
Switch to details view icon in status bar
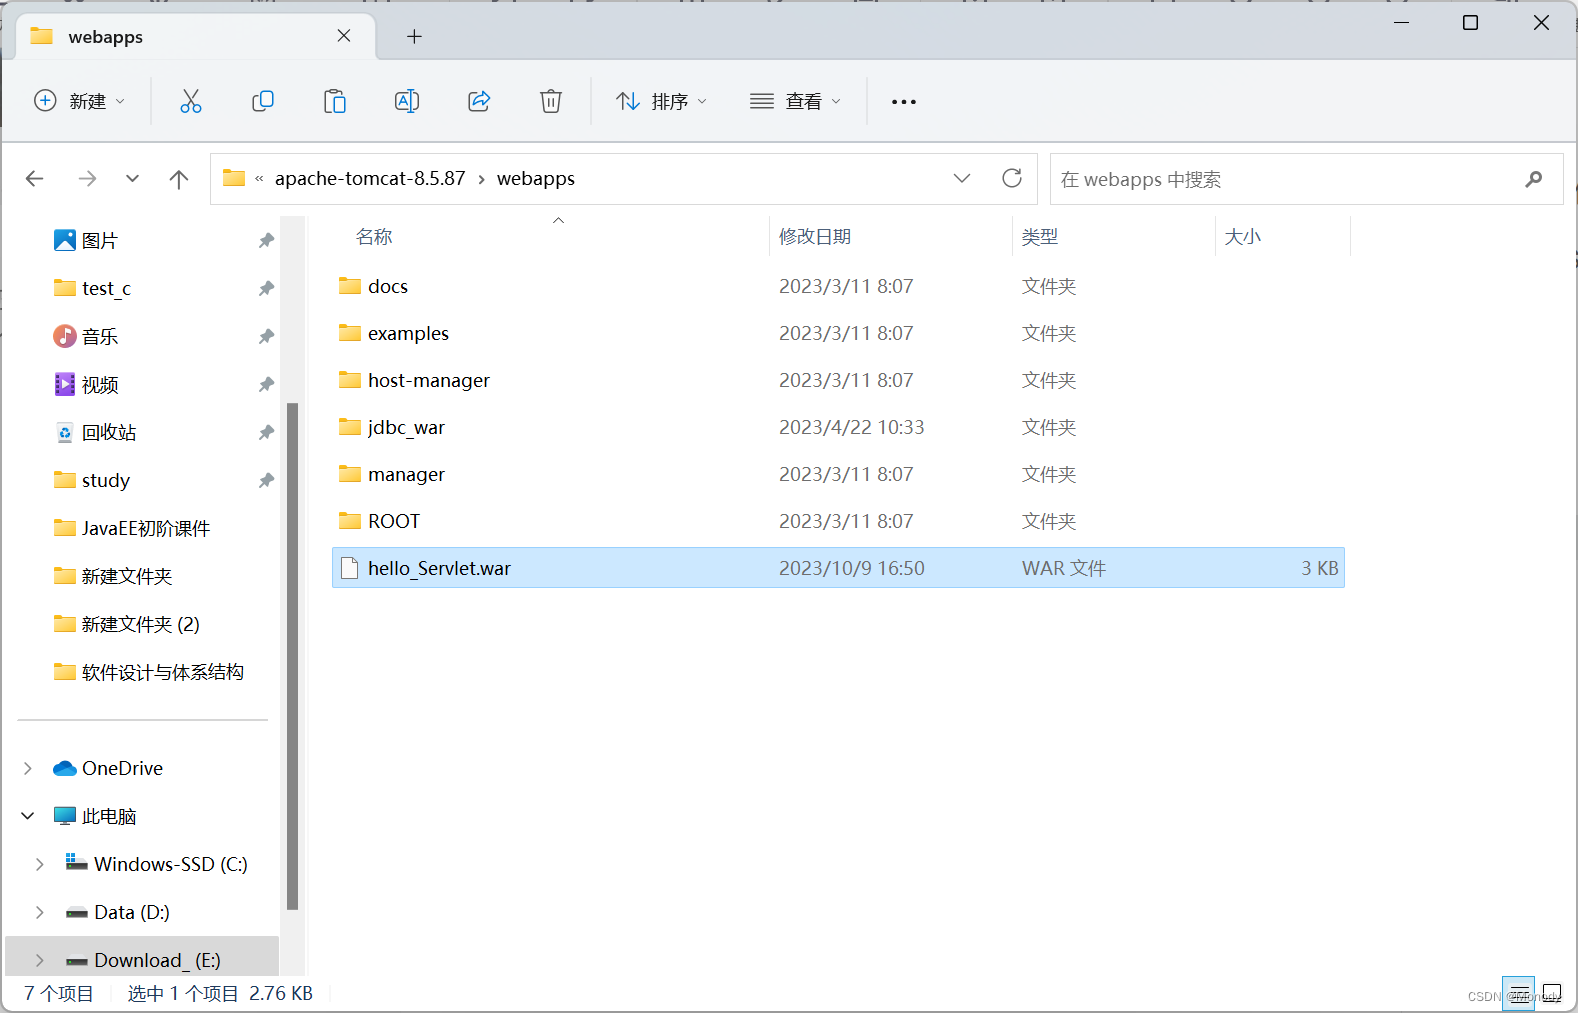1519,993
